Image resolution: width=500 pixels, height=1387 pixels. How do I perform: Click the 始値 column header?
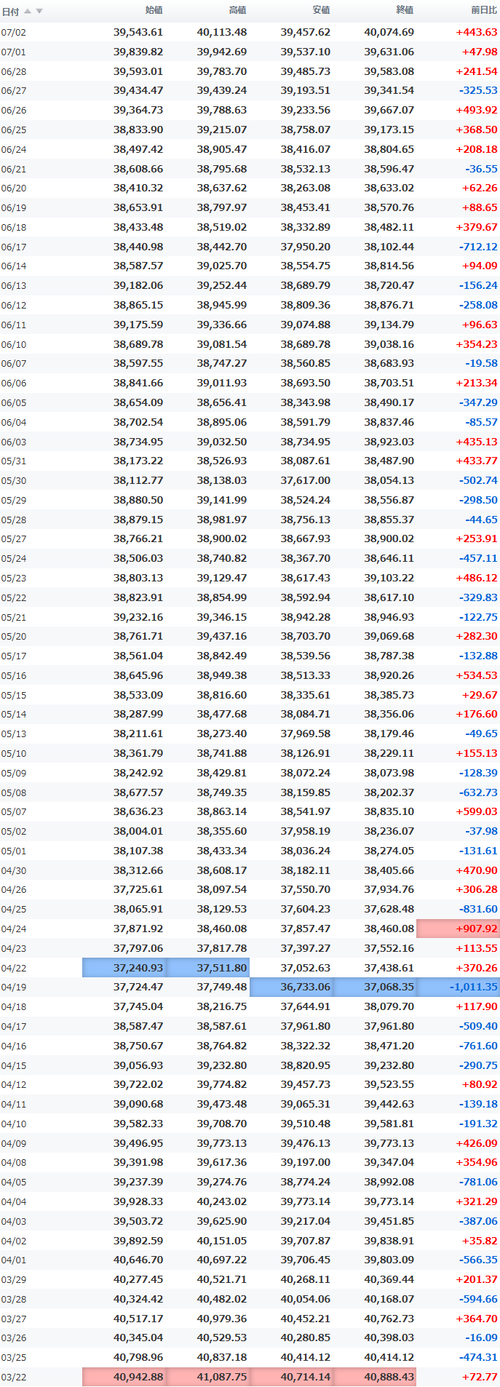(x=153, y=10)
